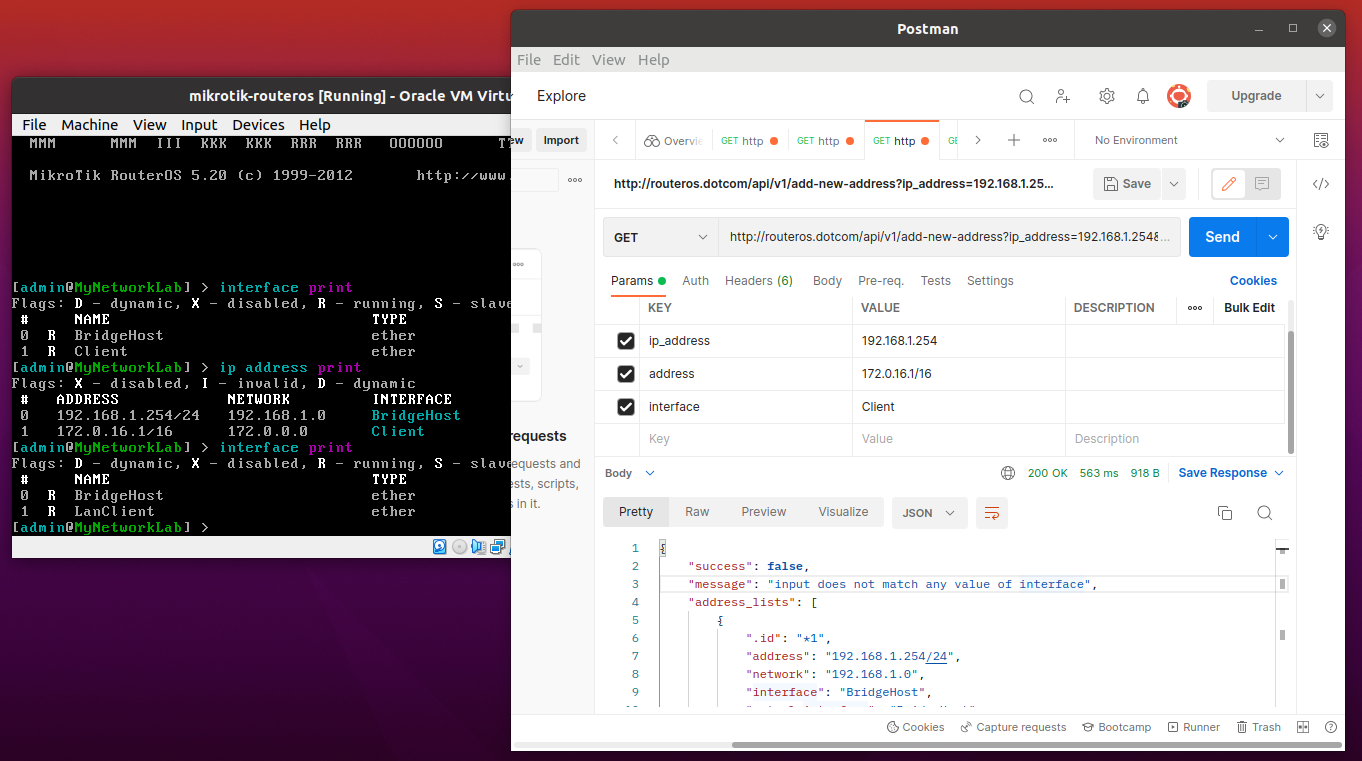
Task: Open the help question mark icon
Action: (1331, 727)
